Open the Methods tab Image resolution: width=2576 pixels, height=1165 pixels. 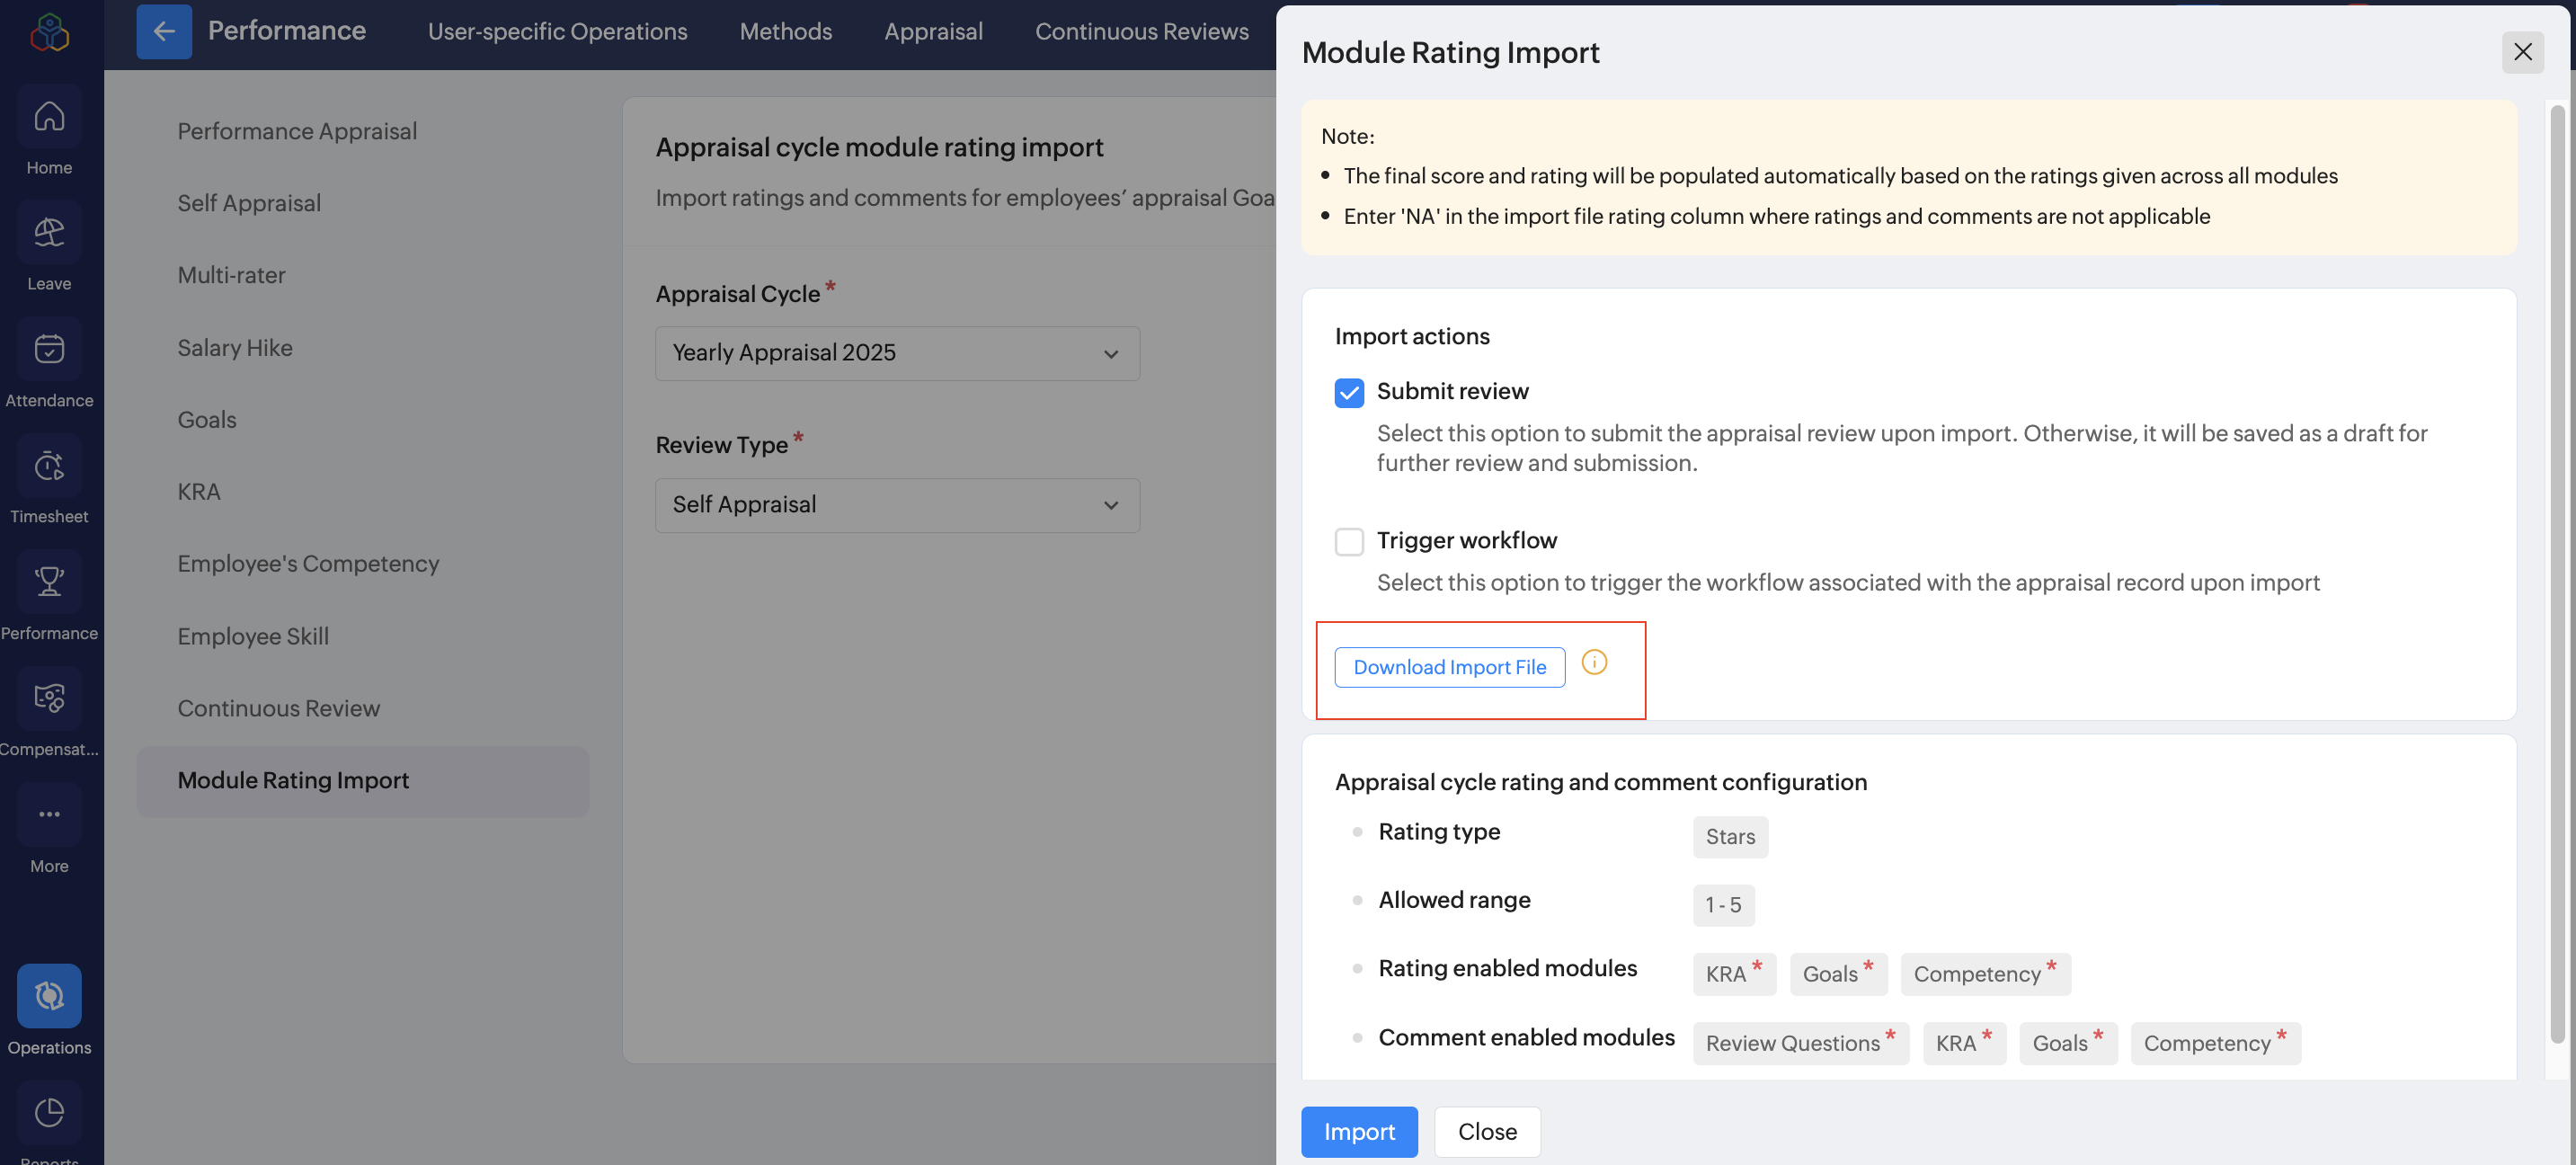click(785, 31)
